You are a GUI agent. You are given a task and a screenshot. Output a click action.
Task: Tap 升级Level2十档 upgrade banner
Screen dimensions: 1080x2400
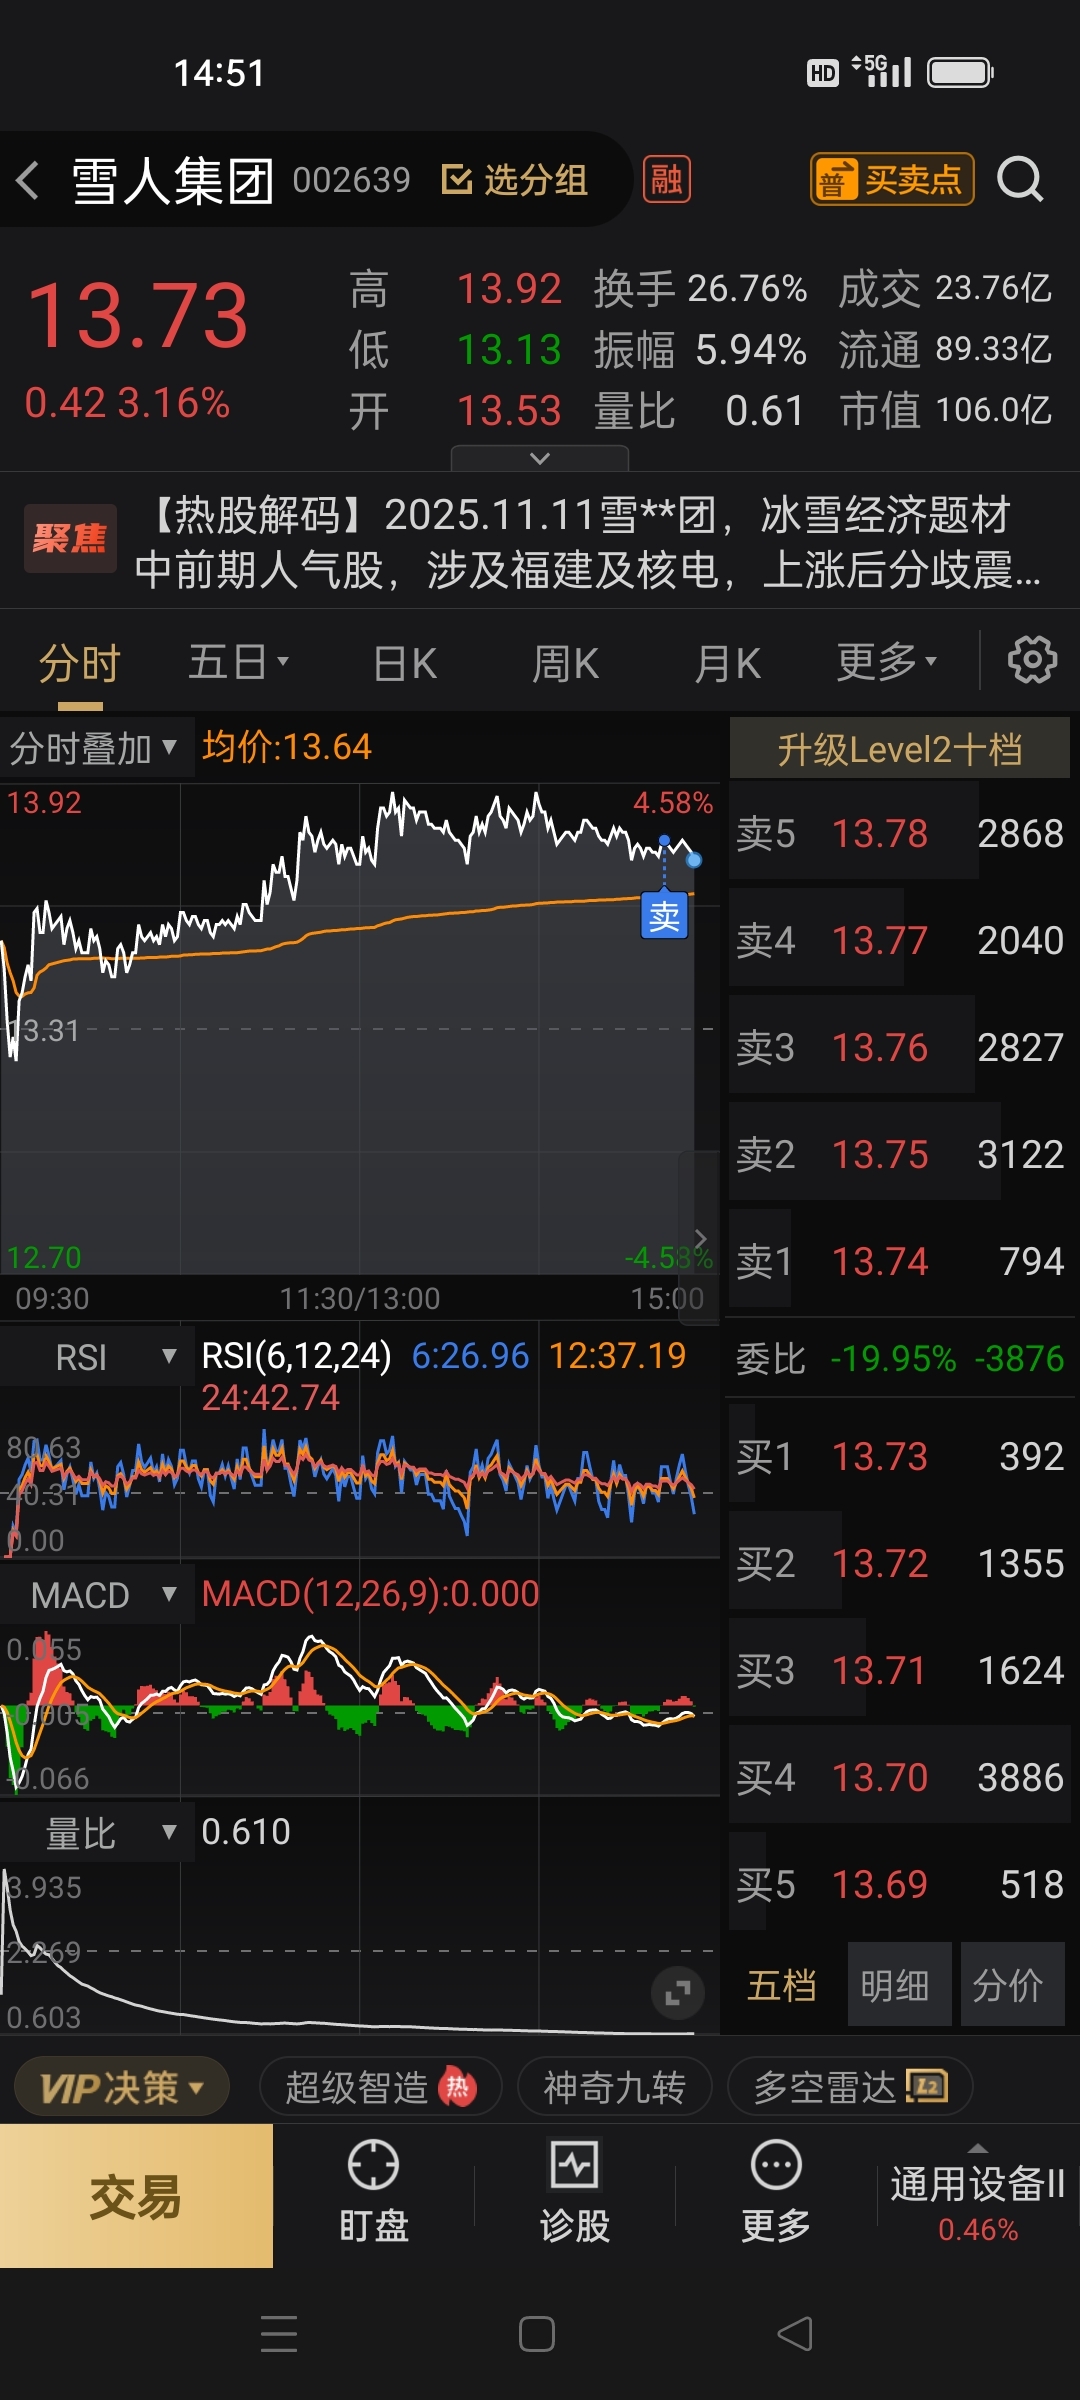899,748
